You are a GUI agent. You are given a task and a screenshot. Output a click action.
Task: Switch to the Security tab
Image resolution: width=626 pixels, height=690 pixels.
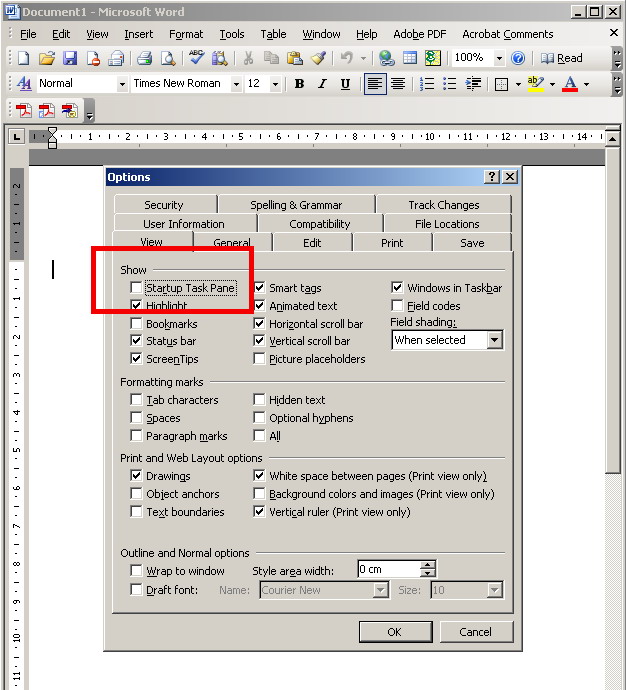click(x=164, y=205)
